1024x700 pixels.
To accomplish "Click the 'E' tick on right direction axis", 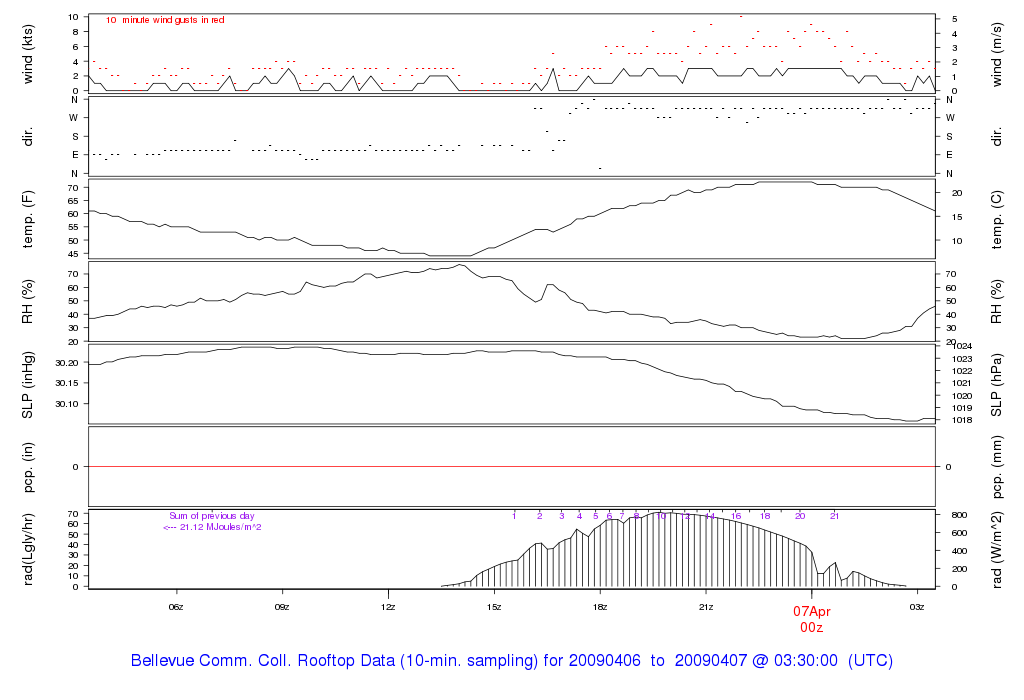I will click(949, 155).
